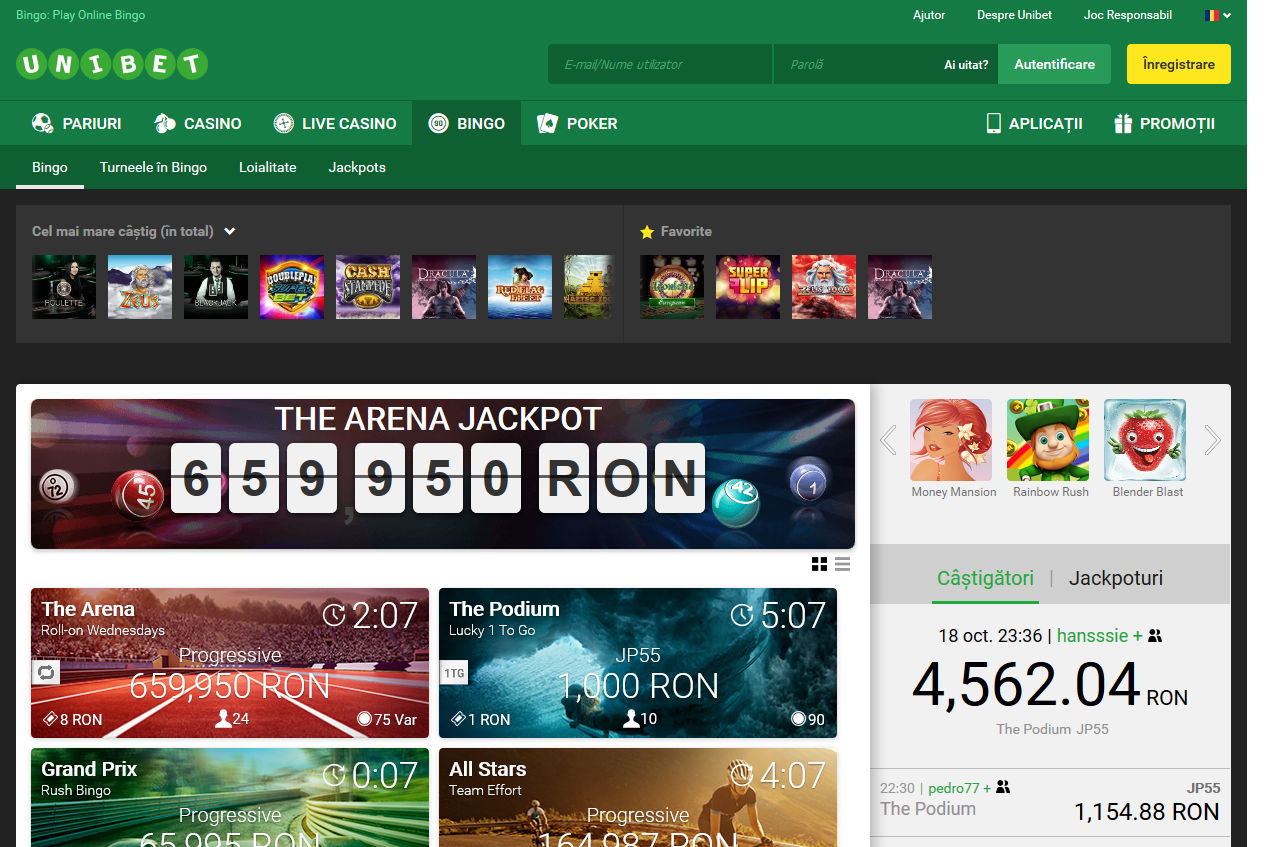This screenshot has width=1264, height=847.
Task: Switch to Turneele în Bingo tab
Action: click(153, 167)
